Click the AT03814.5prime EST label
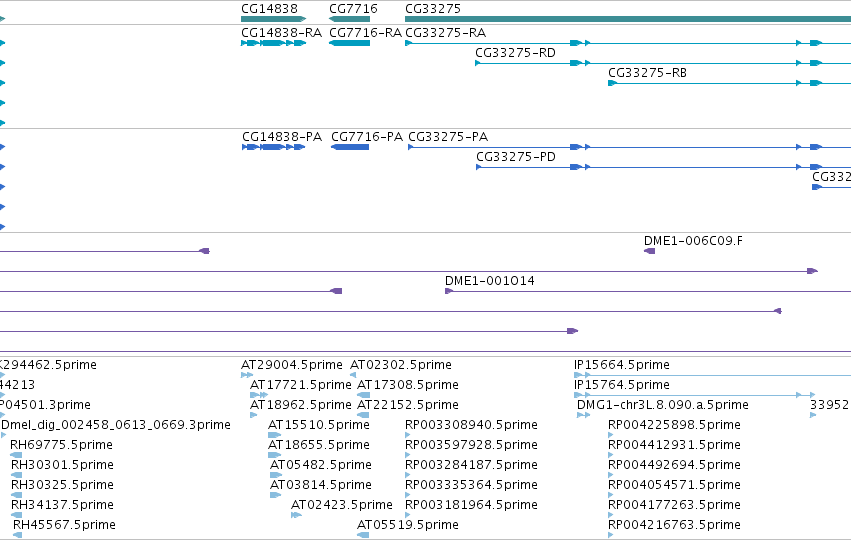Screen dimensions: 851x540 [321, 485]
